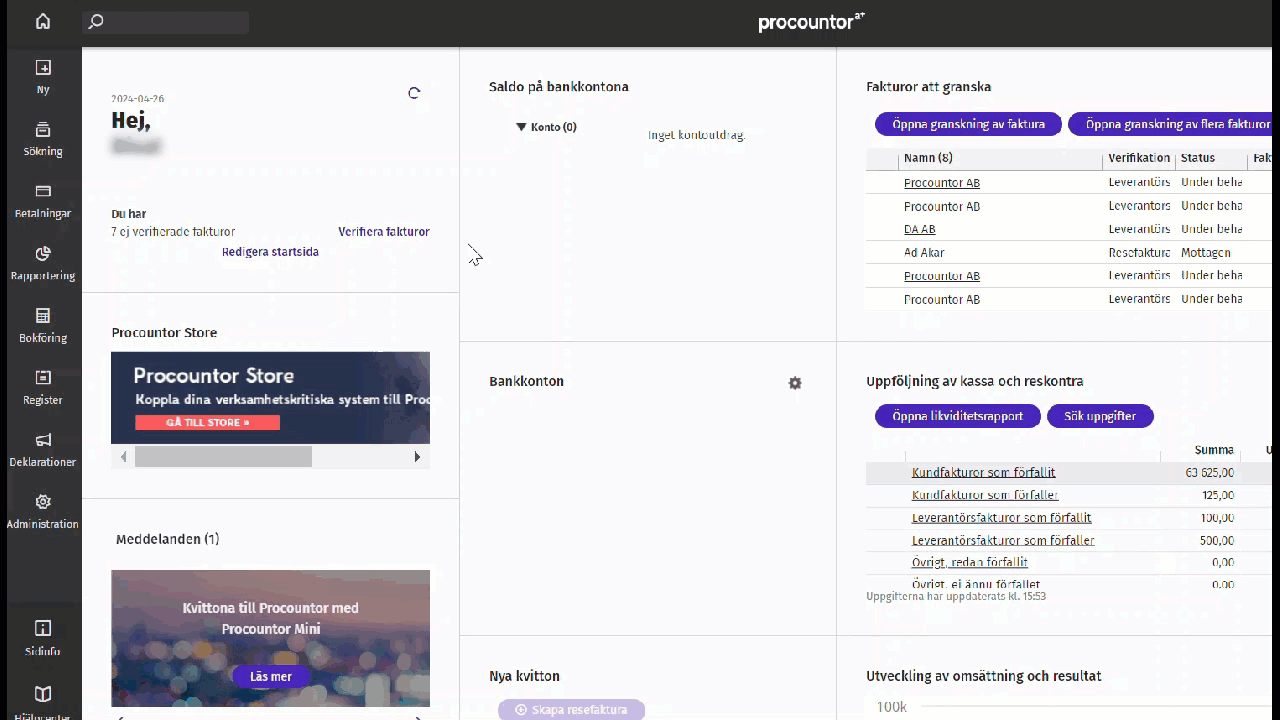This screenshot has height=720, width=1280.
Task: Sort by the Verifikation column header
Action: point(1139,158)
